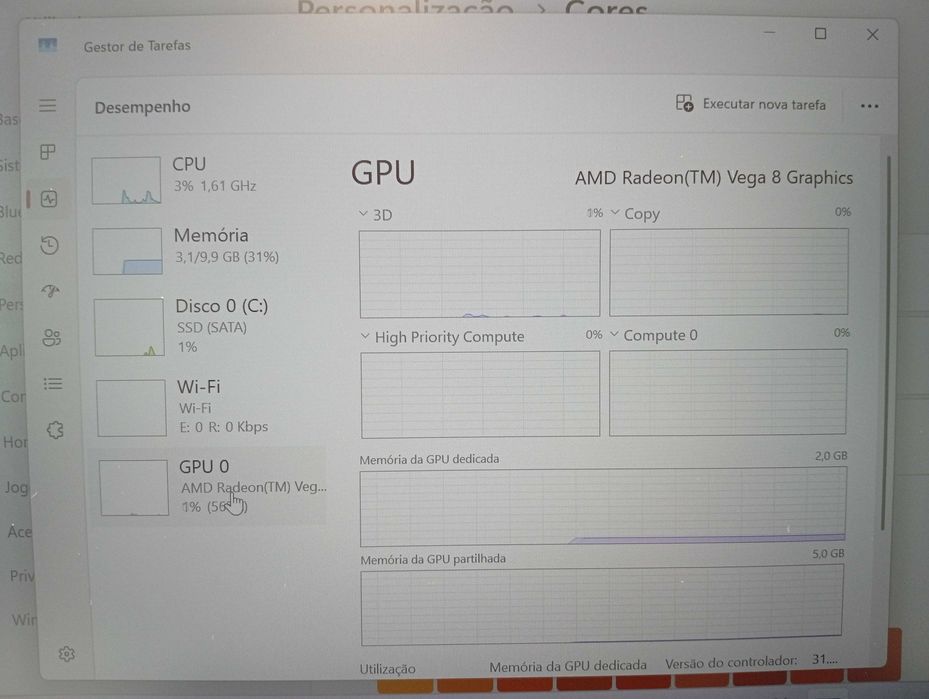Click the SSD (SATA) disk type text
Viewport: 929px width, 699px height.
(x=212, y=328)
